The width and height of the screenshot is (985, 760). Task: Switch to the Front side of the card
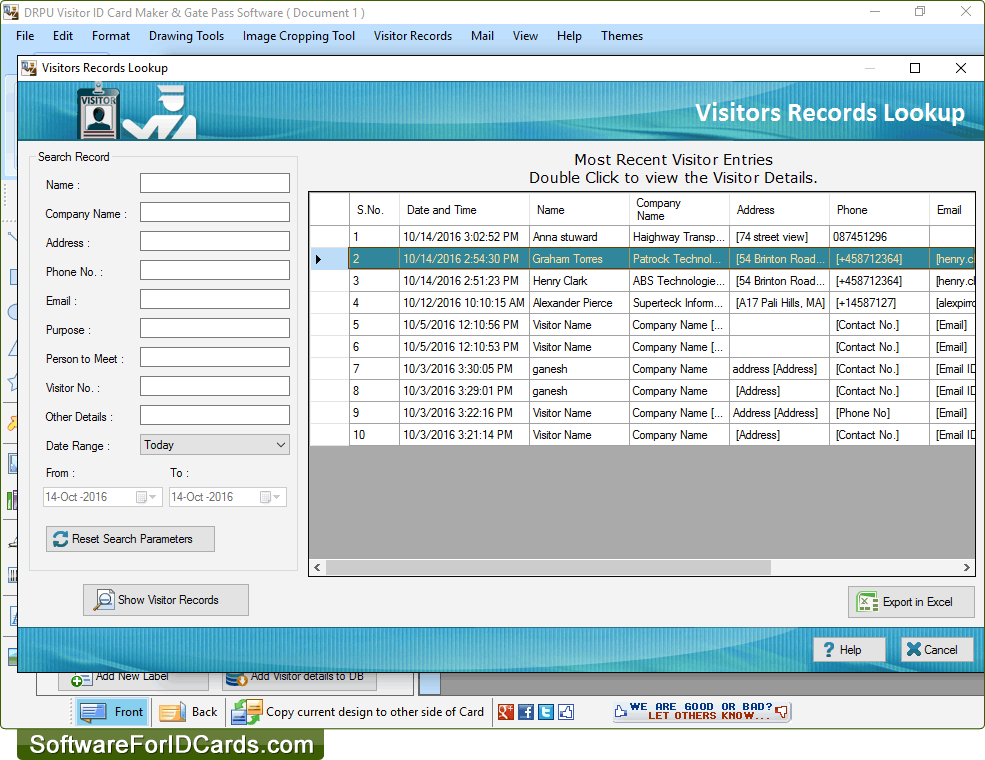click(x=112, y=712)
